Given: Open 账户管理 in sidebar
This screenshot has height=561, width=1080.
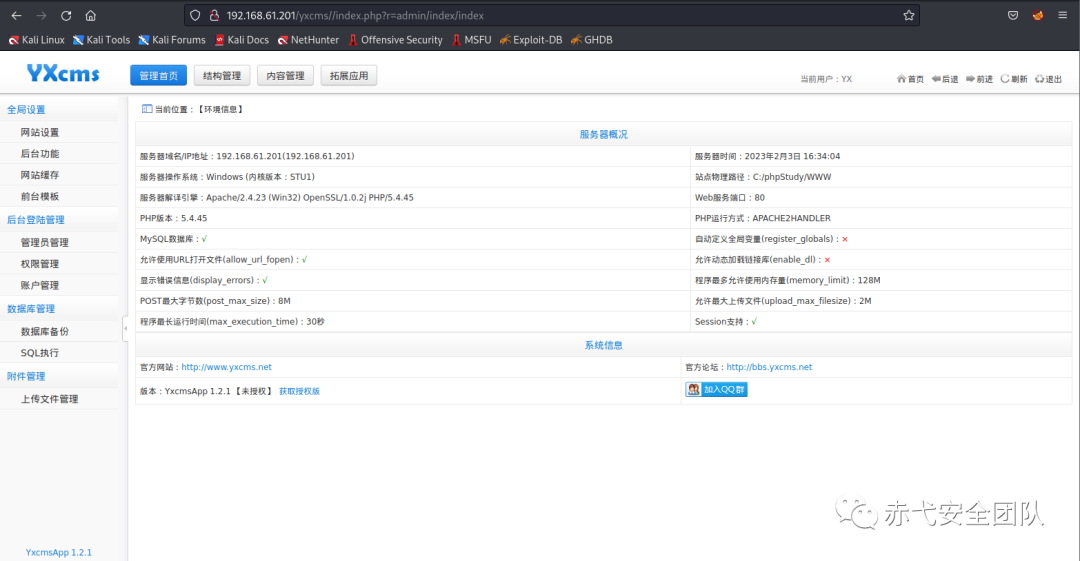Looking at the screenshot, I should pyautogui.click(x=40, y=285).
